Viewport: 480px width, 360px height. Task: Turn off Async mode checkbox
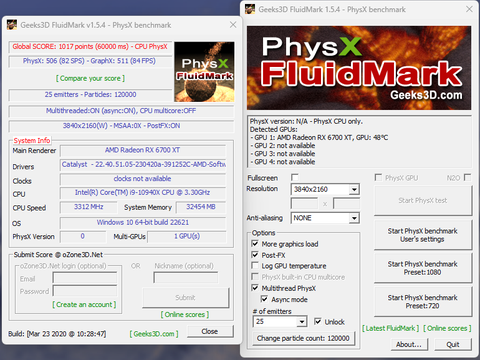pyautogui.click(x=264, y=299)
